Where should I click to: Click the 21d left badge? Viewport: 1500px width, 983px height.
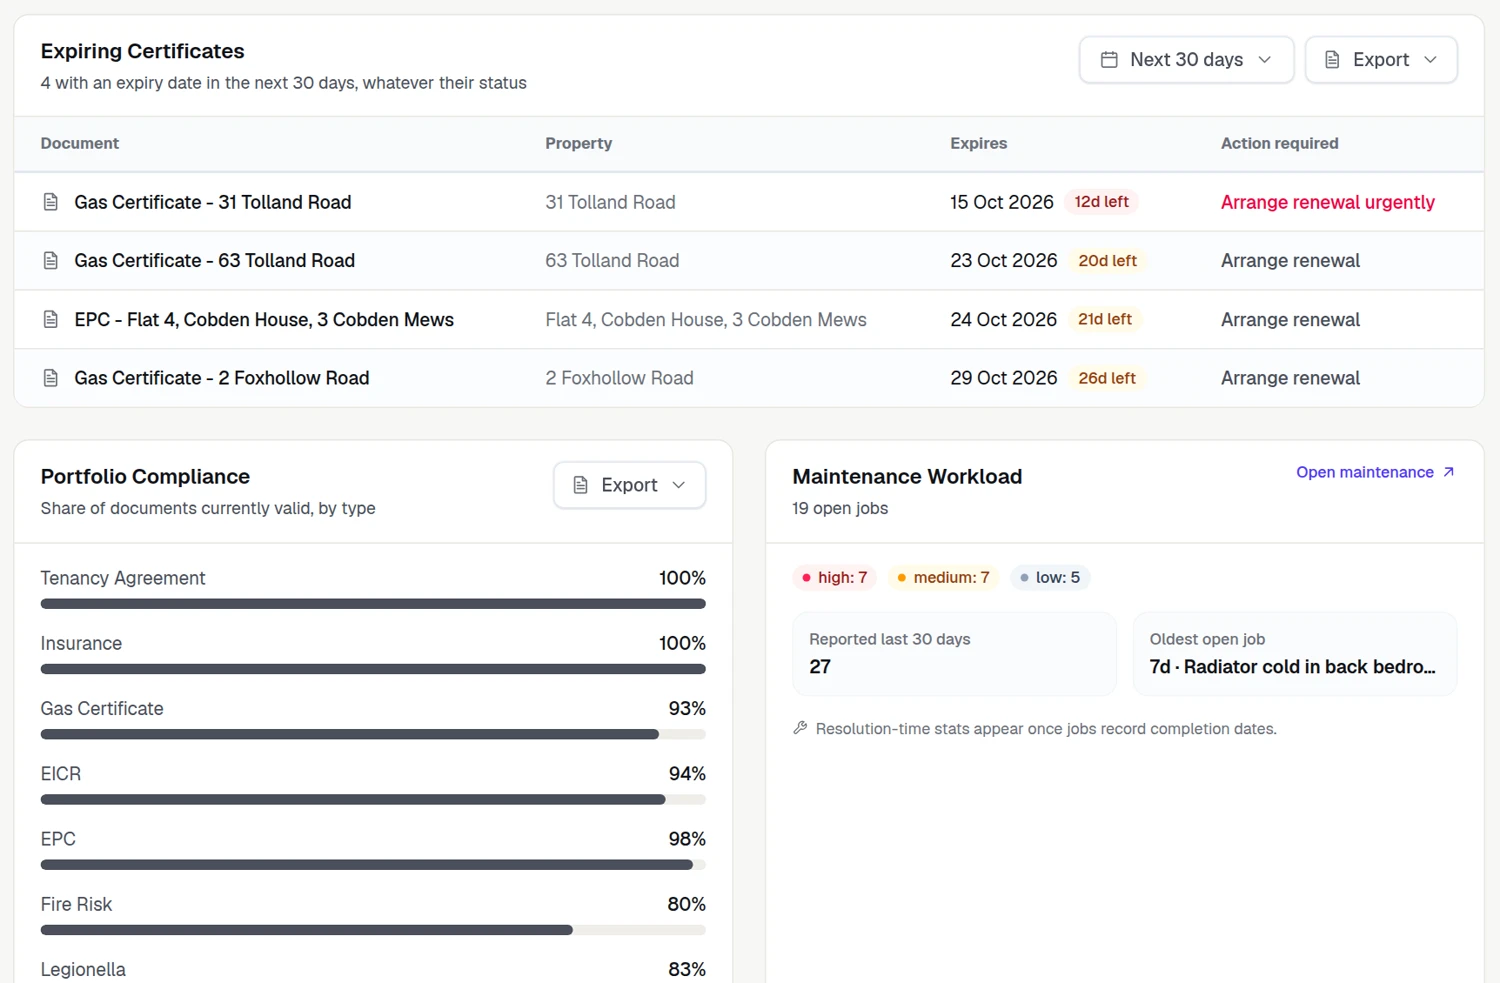pyautogui.click(x=1104, y=320)
